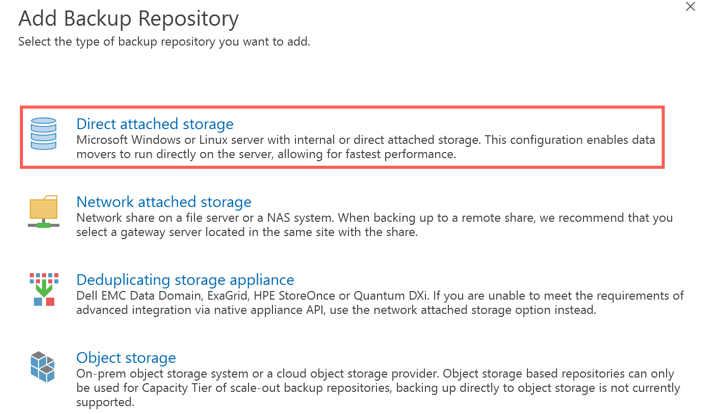Pick the "Object storage" title link

126,357
